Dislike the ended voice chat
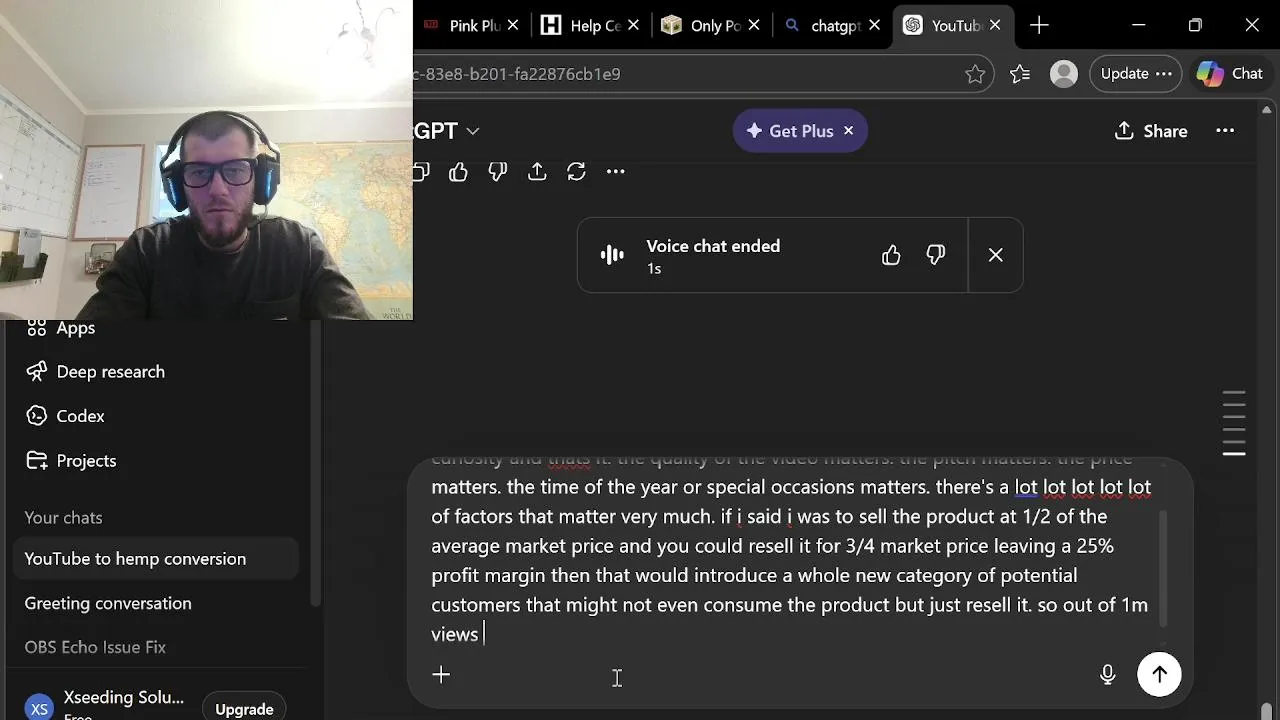 (936, 256)
